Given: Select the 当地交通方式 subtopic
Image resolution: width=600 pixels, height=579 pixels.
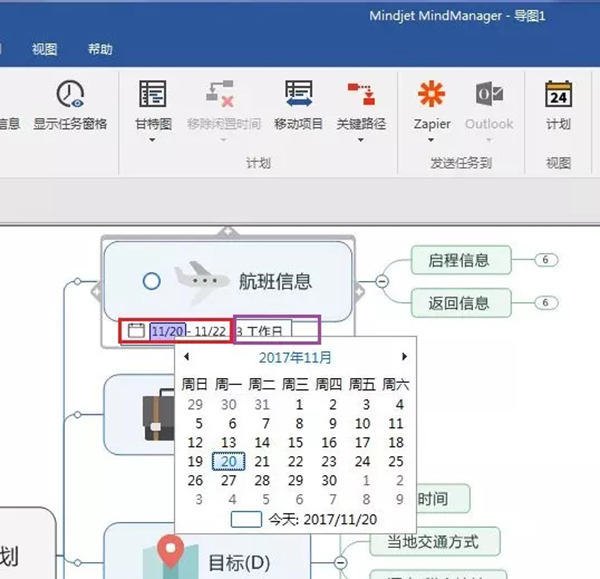Looking at the screenshot, I should click(x=435, y=541).
